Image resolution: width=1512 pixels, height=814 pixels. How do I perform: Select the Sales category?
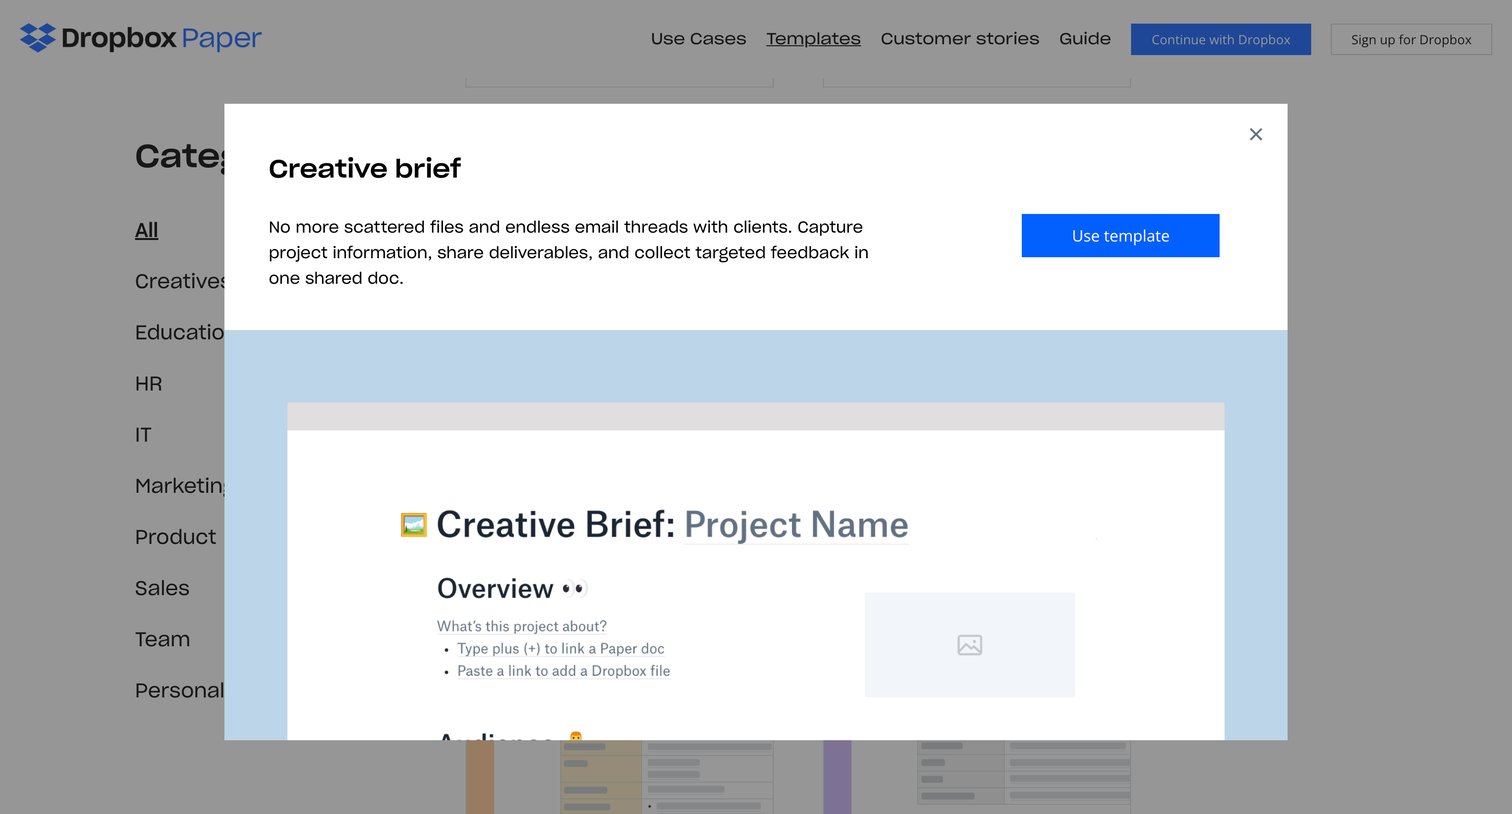[162, 588]
